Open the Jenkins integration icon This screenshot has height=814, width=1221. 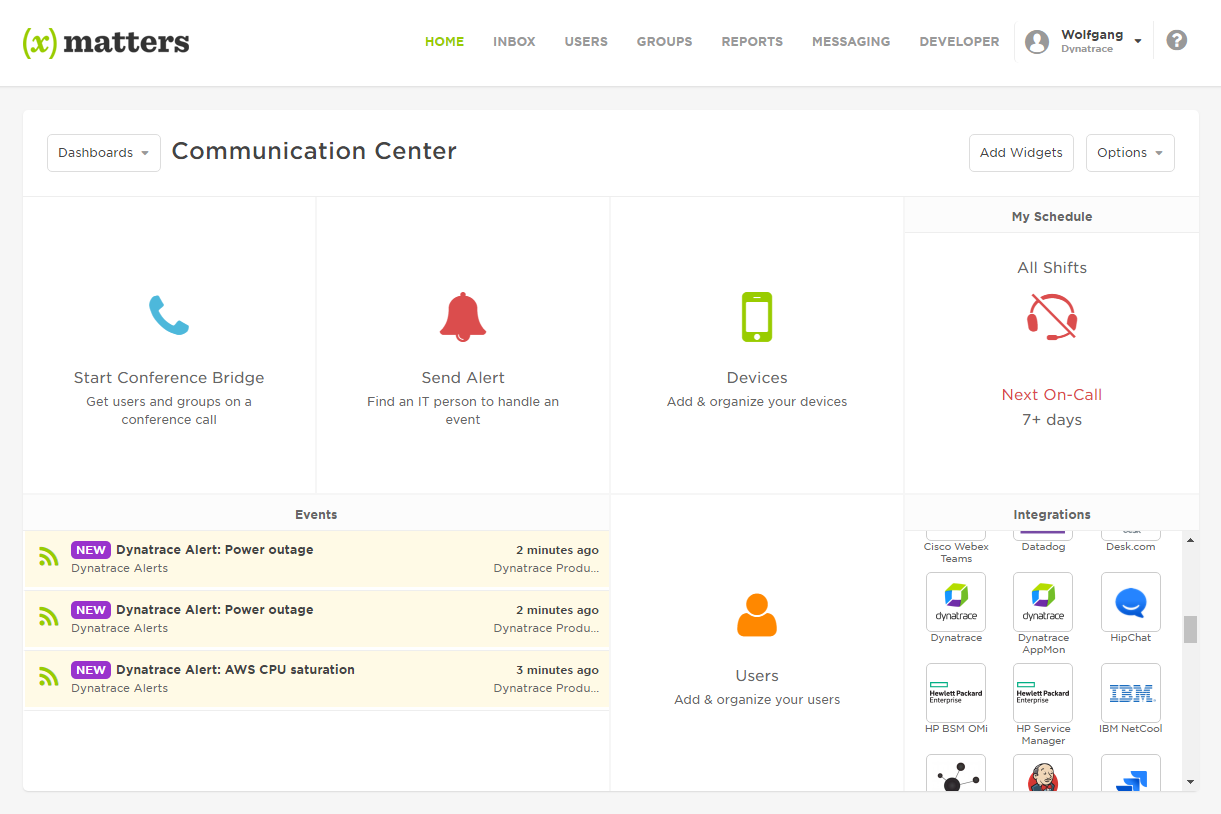click(1043, 773)
